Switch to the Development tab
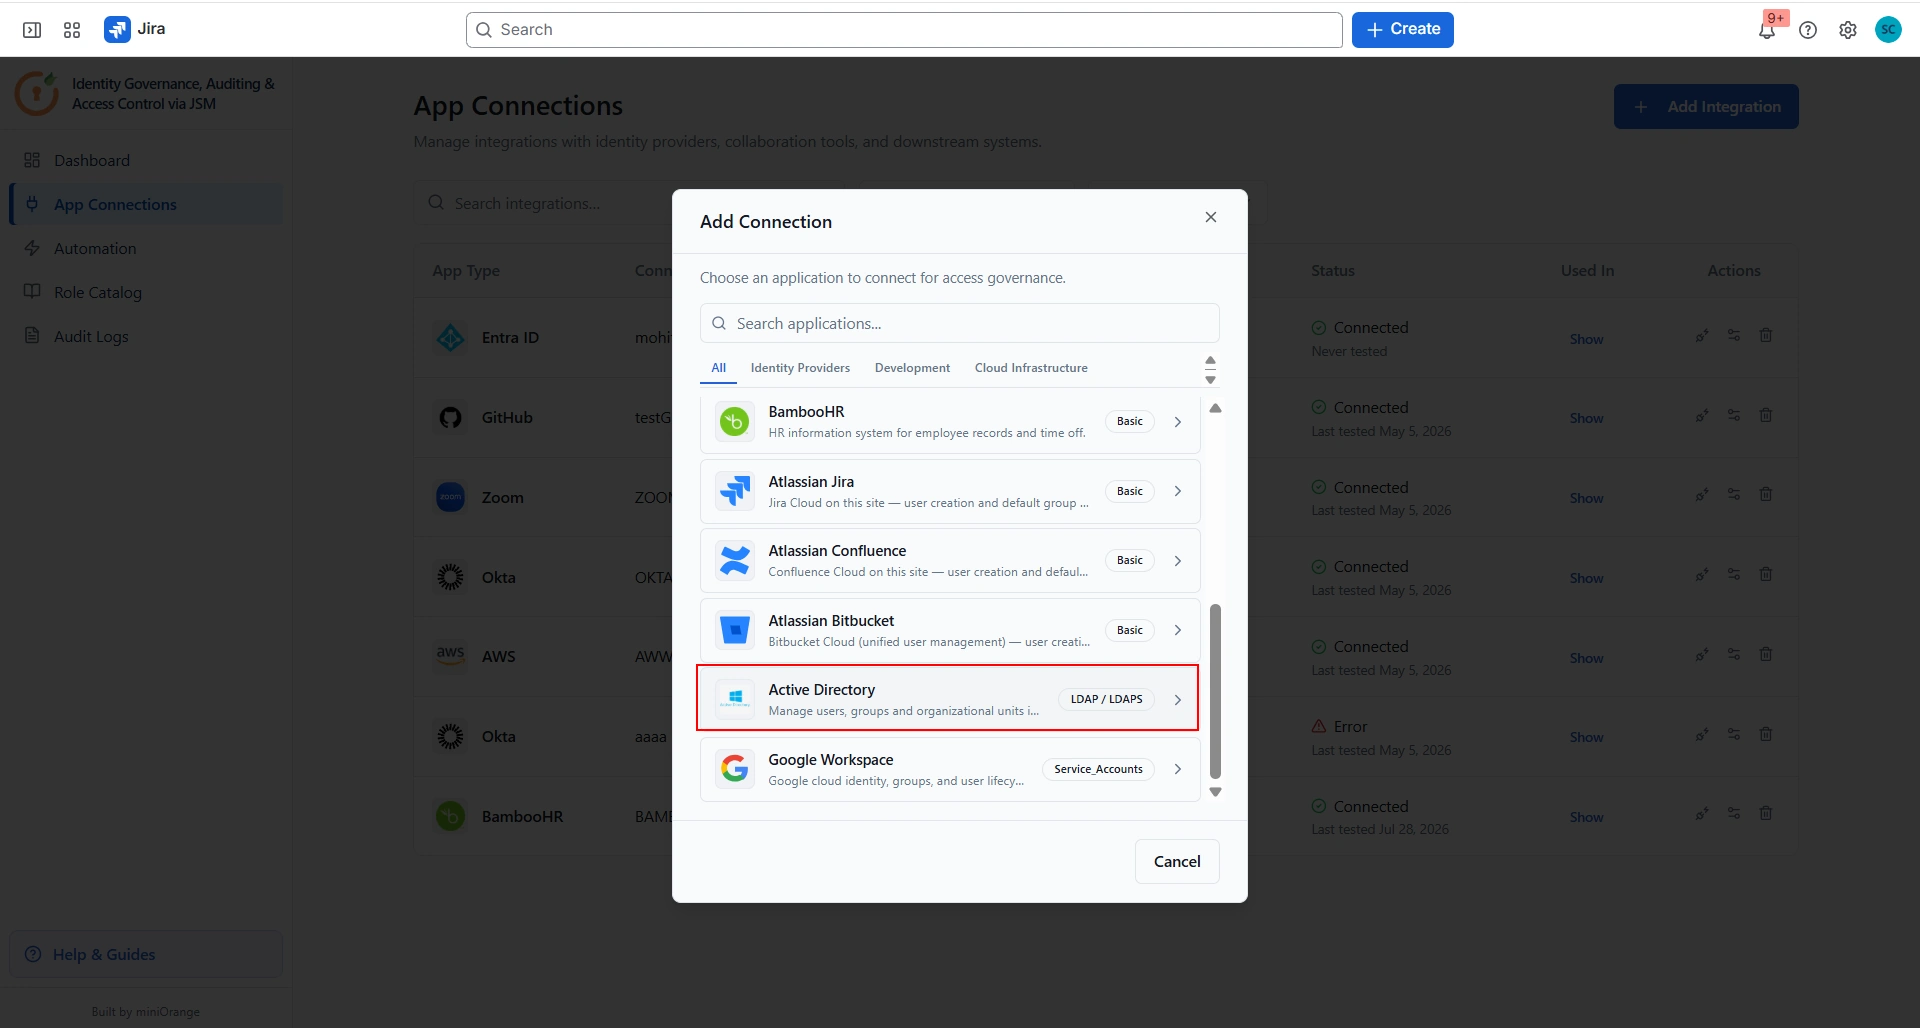Viewport: 1920px width, 1028px height. point(912,368)
